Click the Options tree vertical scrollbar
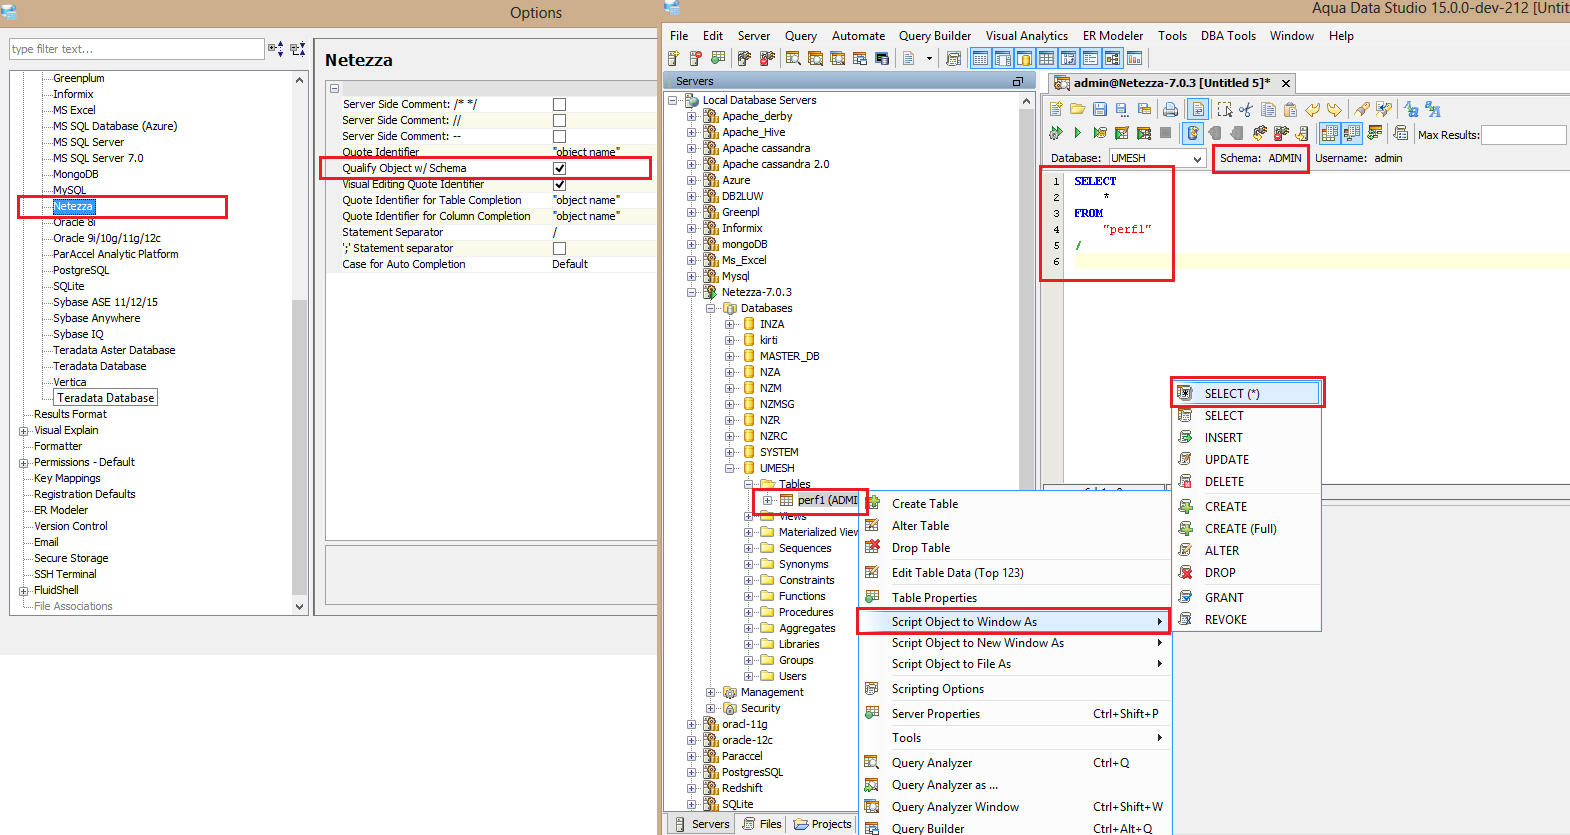Image resolution: width=1570 pixels, height=835 pixels. pos(299,342)
